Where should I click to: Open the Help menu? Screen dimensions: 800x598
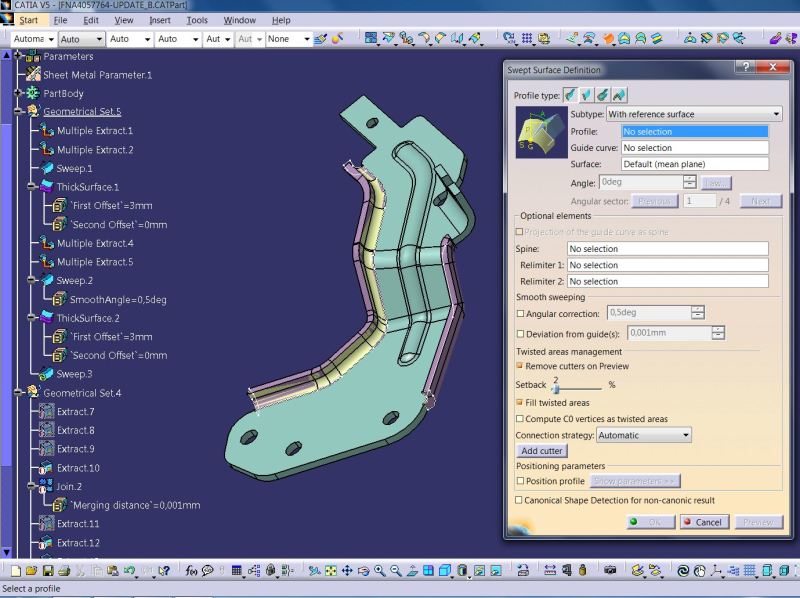point(281,20)
